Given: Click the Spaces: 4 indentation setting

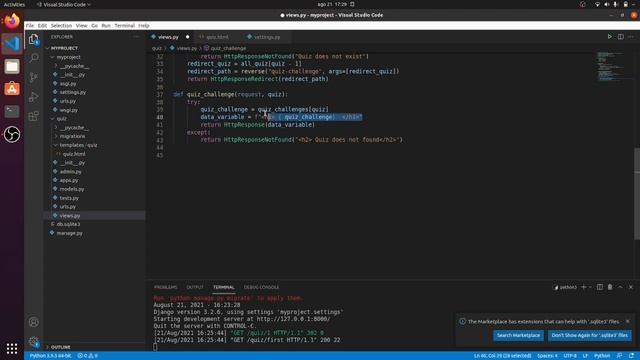Looking at the screenshot, I should click(547, 356).
